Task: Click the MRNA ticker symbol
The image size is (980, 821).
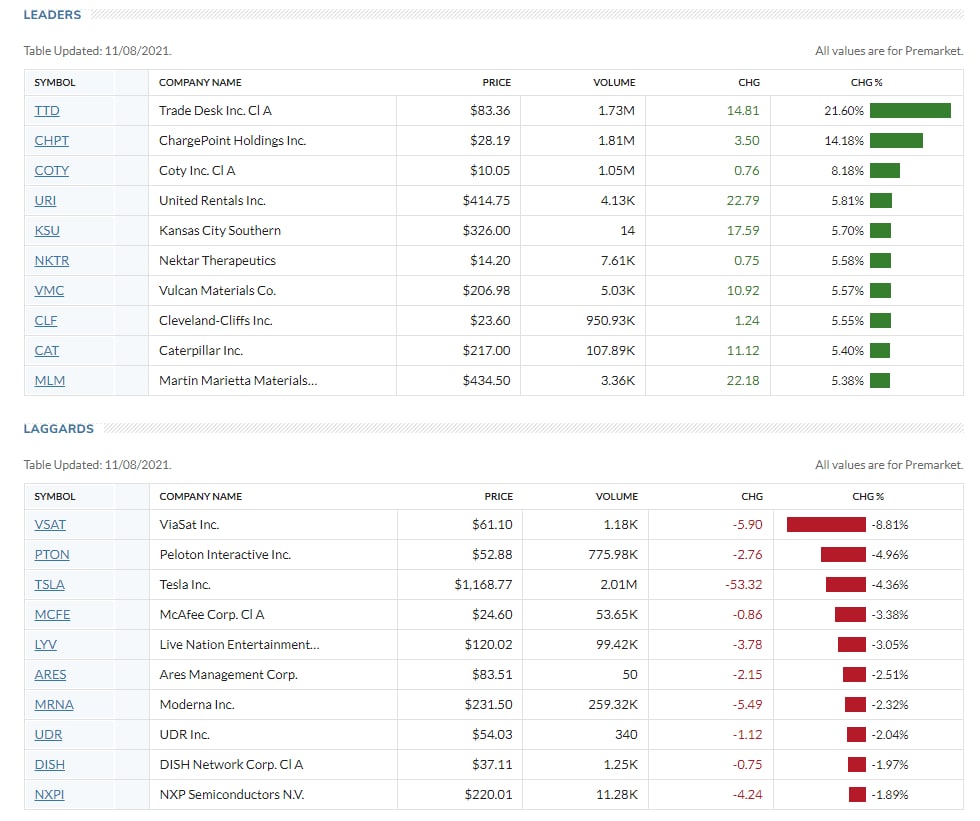Action: pyautogui.click(x=54, y=705)
